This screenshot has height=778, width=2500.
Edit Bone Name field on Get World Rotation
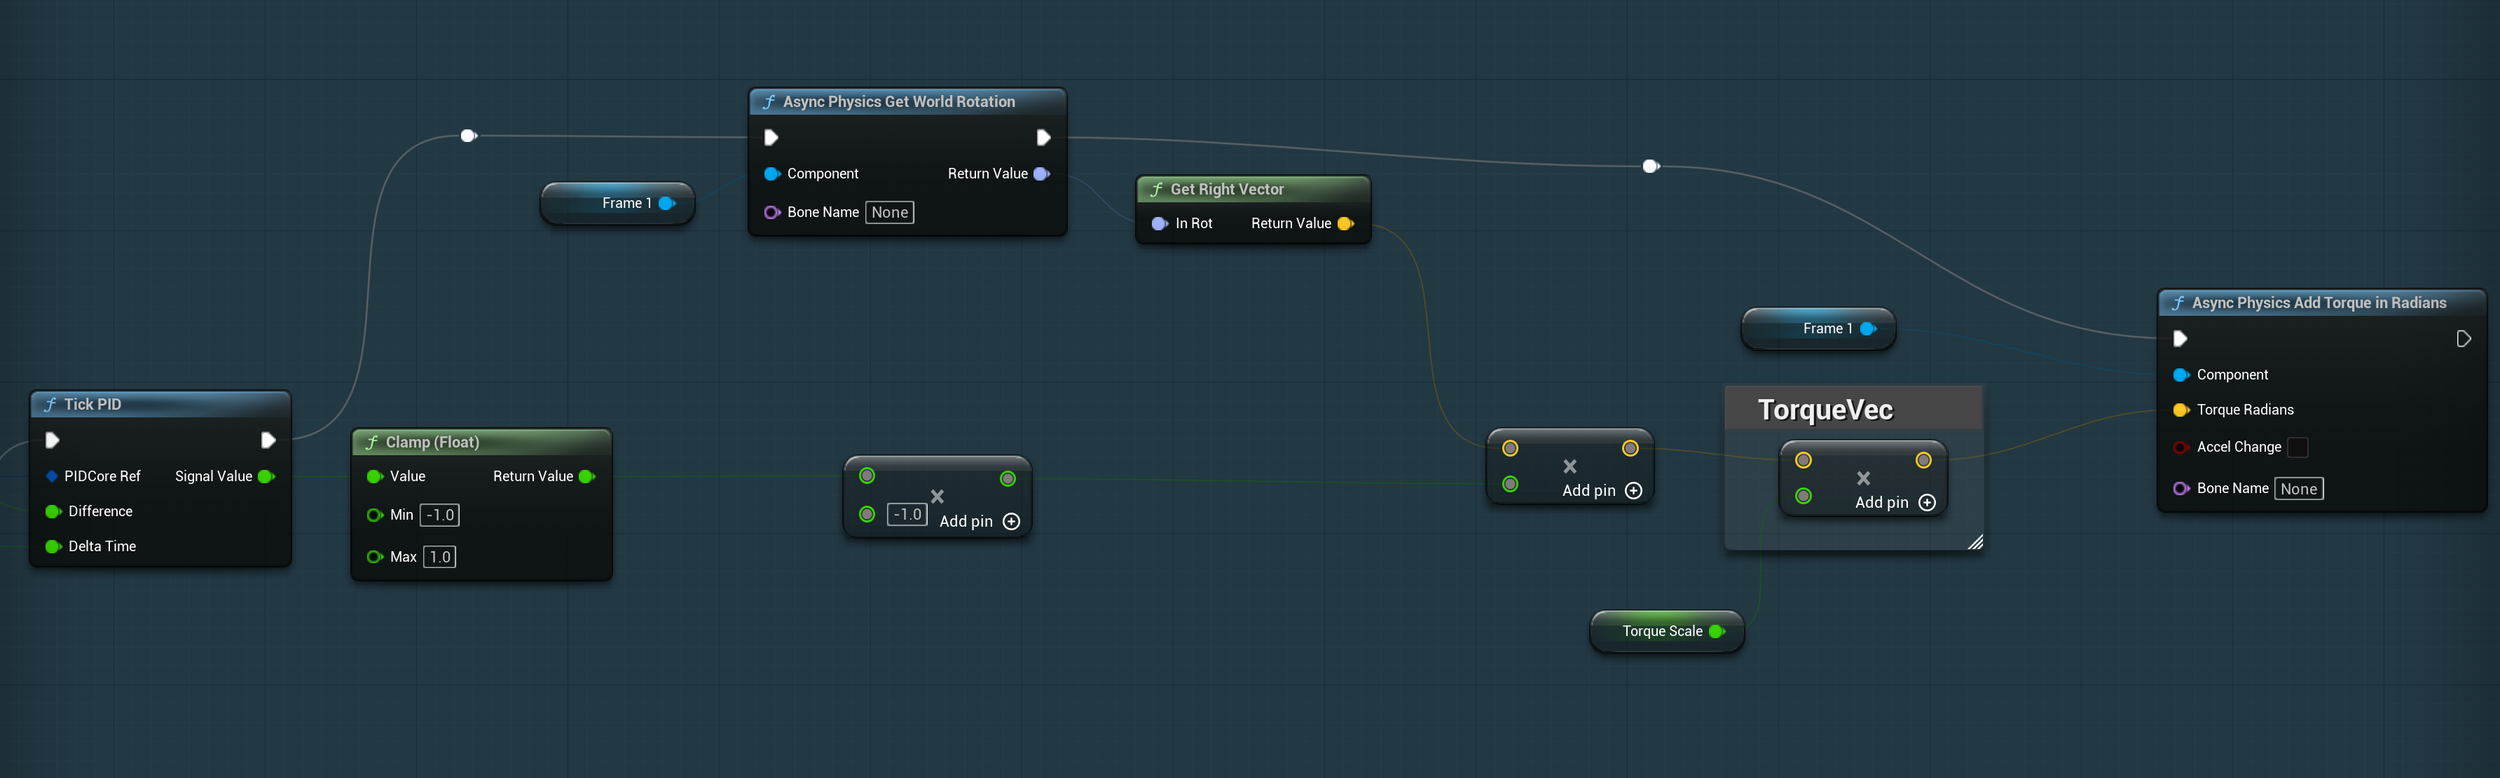coord(890,212)
